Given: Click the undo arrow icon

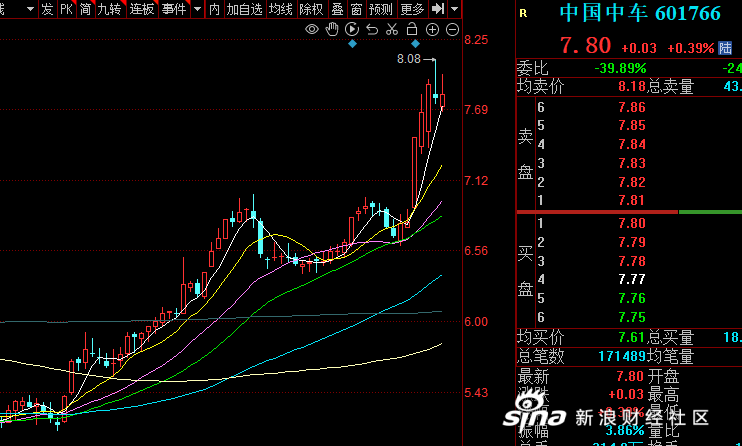Looking at the screenshot, I should pos(372,29).
